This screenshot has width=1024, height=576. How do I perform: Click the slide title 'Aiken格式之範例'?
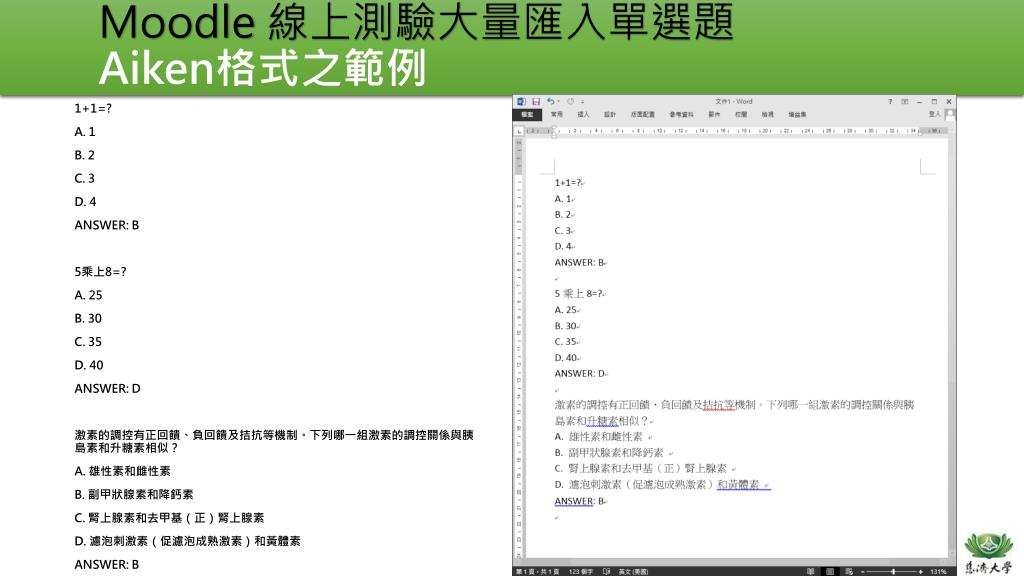tap(263, 68)
